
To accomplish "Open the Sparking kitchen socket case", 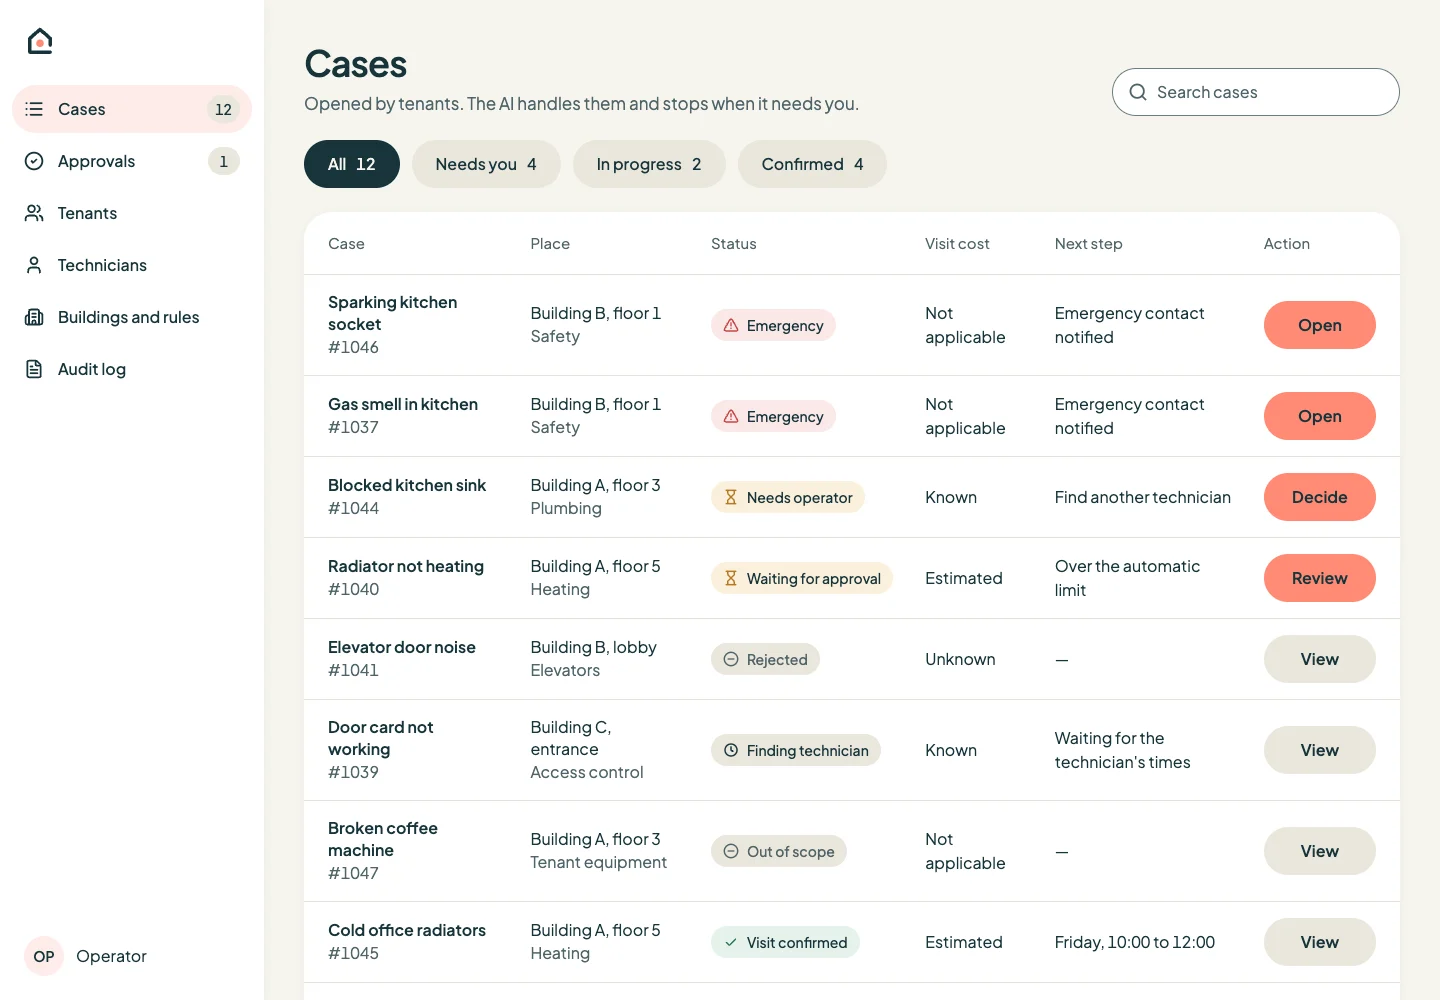I will click(x=1320, y=325).
